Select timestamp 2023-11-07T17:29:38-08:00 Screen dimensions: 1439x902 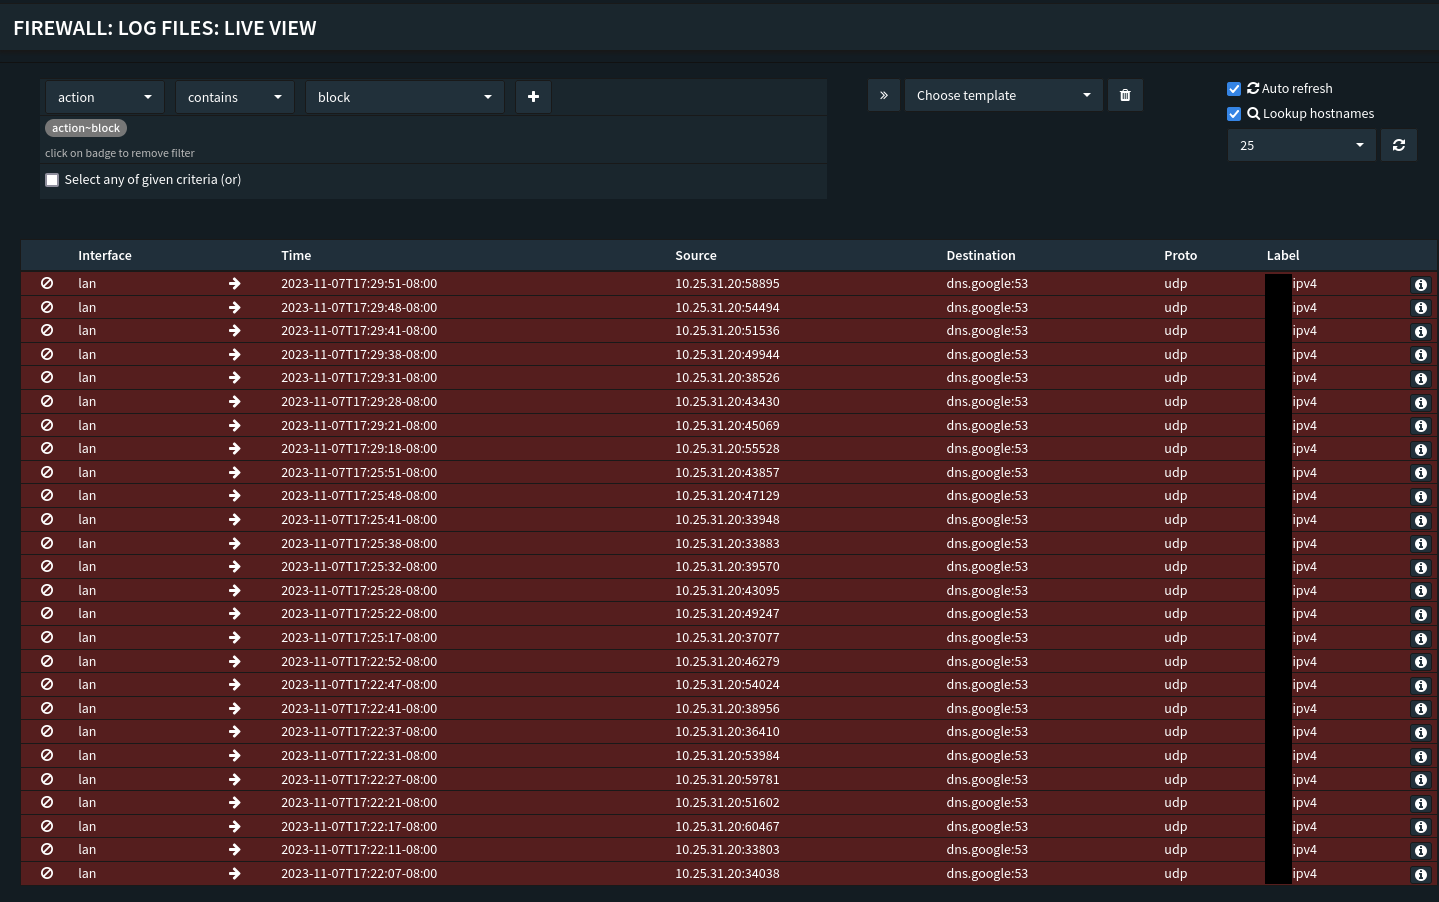359,355
